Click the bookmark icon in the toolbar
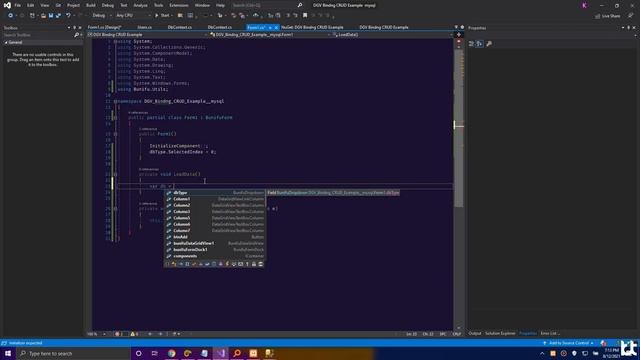640x360 pixels. tap(305, 16)
